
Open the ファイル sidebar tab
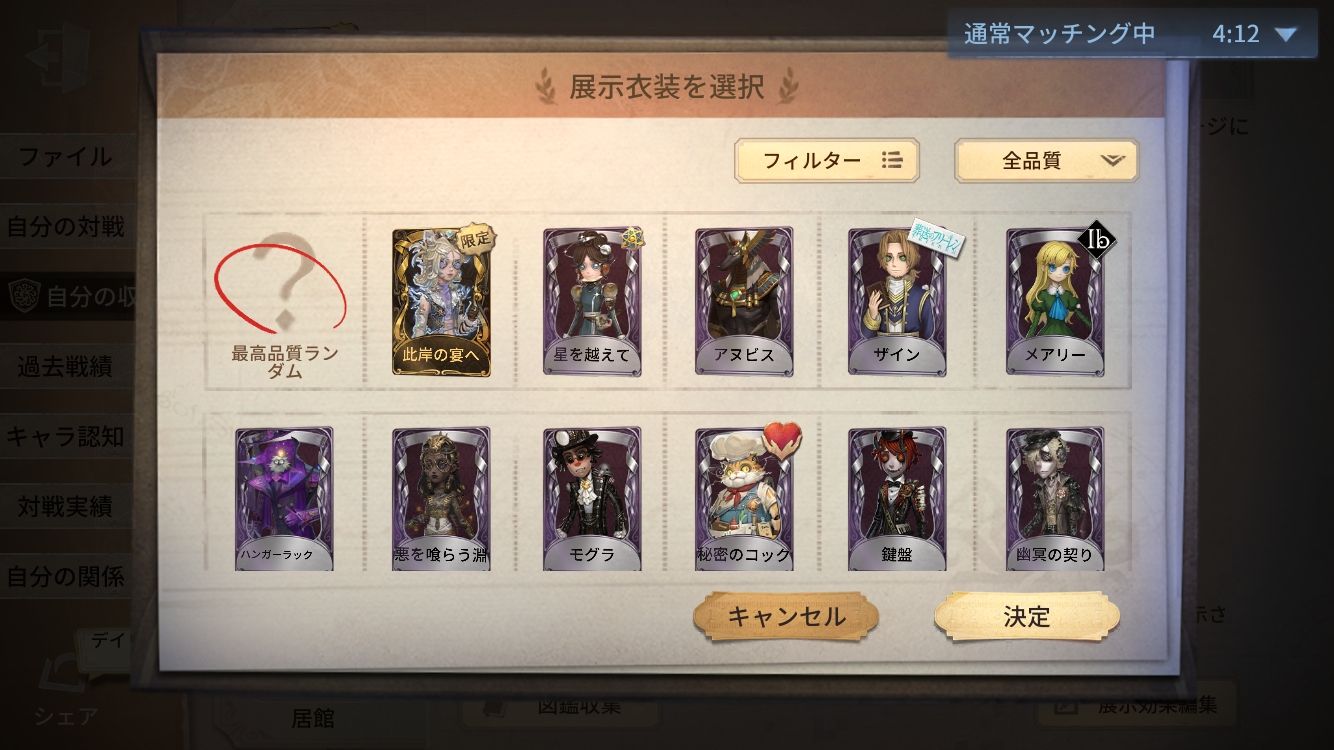(67, 157)
